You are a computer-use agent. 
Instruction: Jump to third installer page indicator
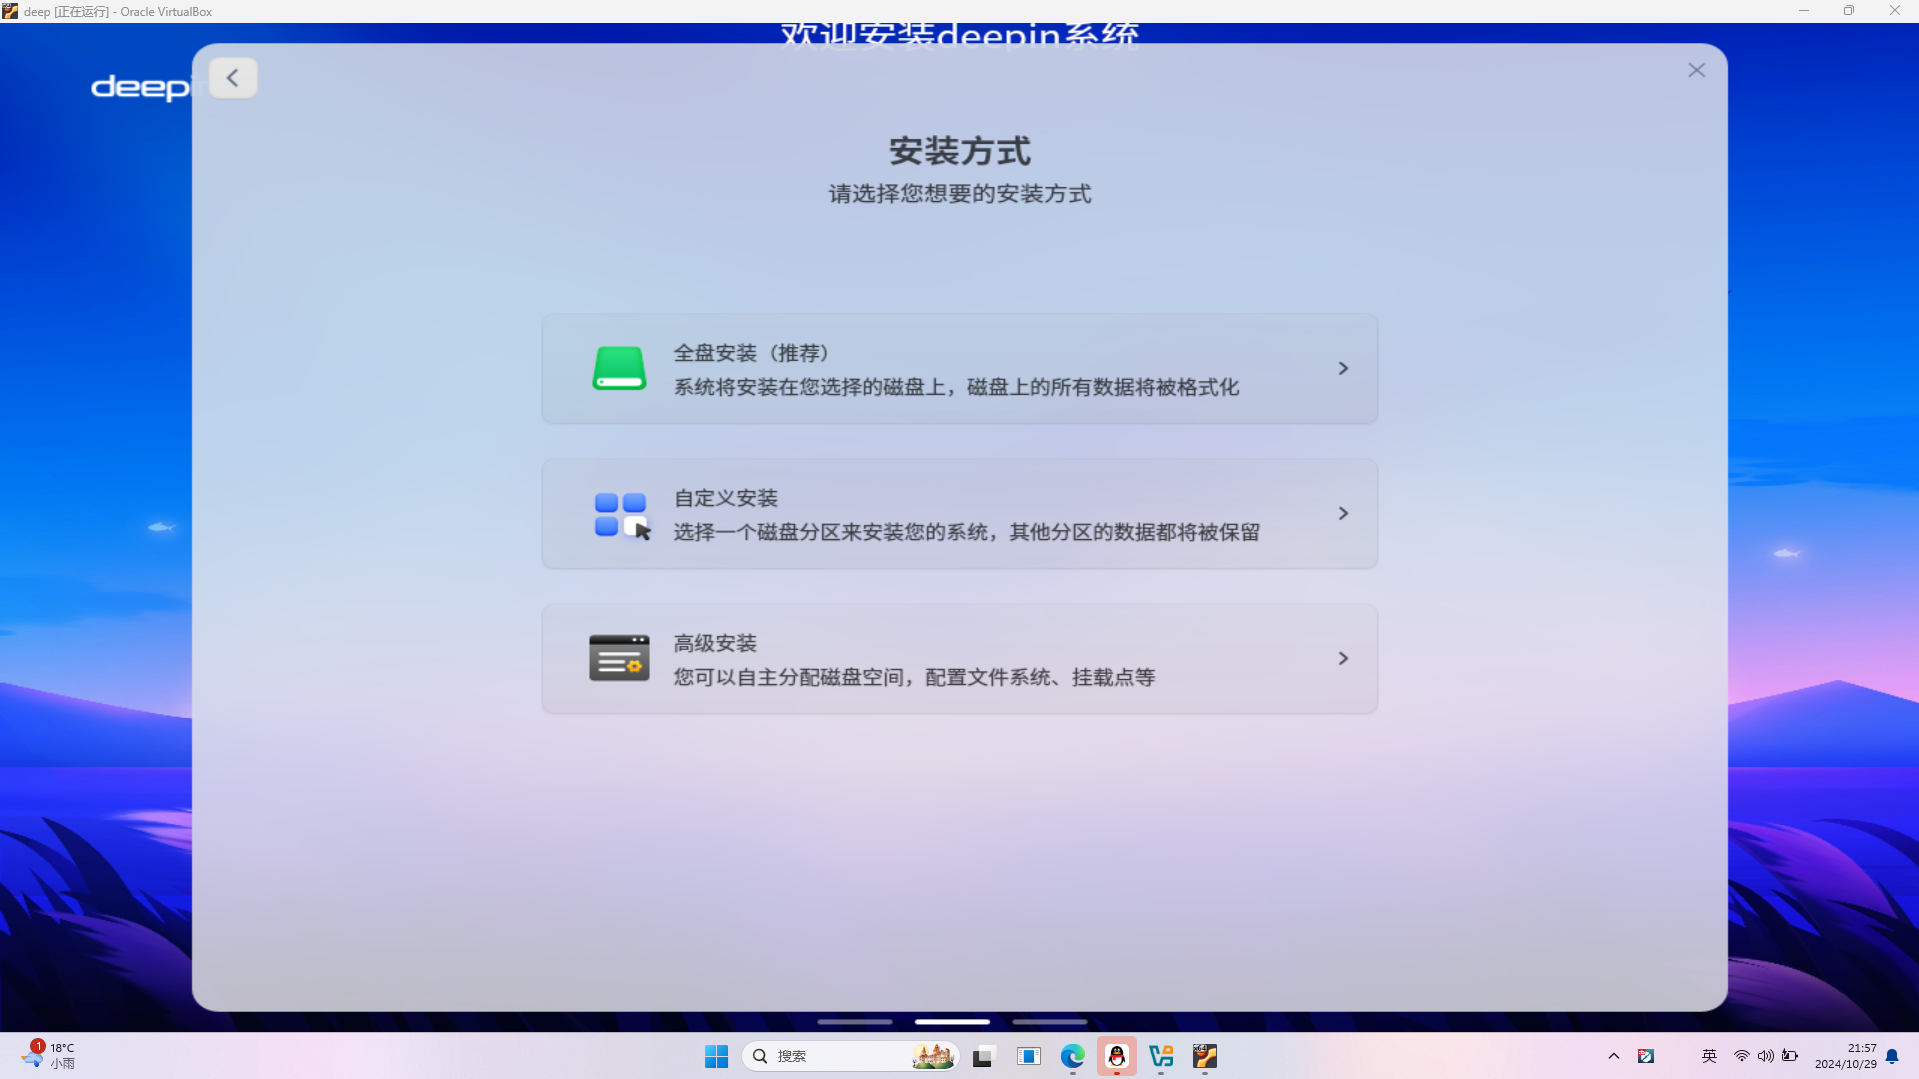click(1049, 1022)
